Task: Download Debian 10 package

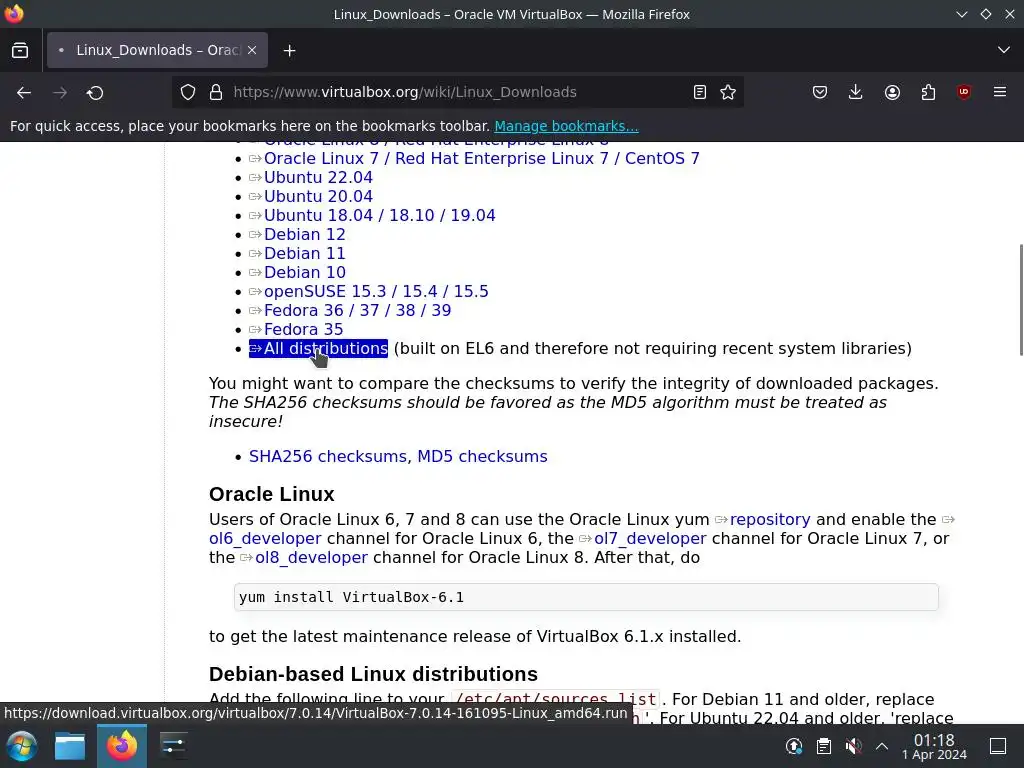Action: (x=304, y=272)
